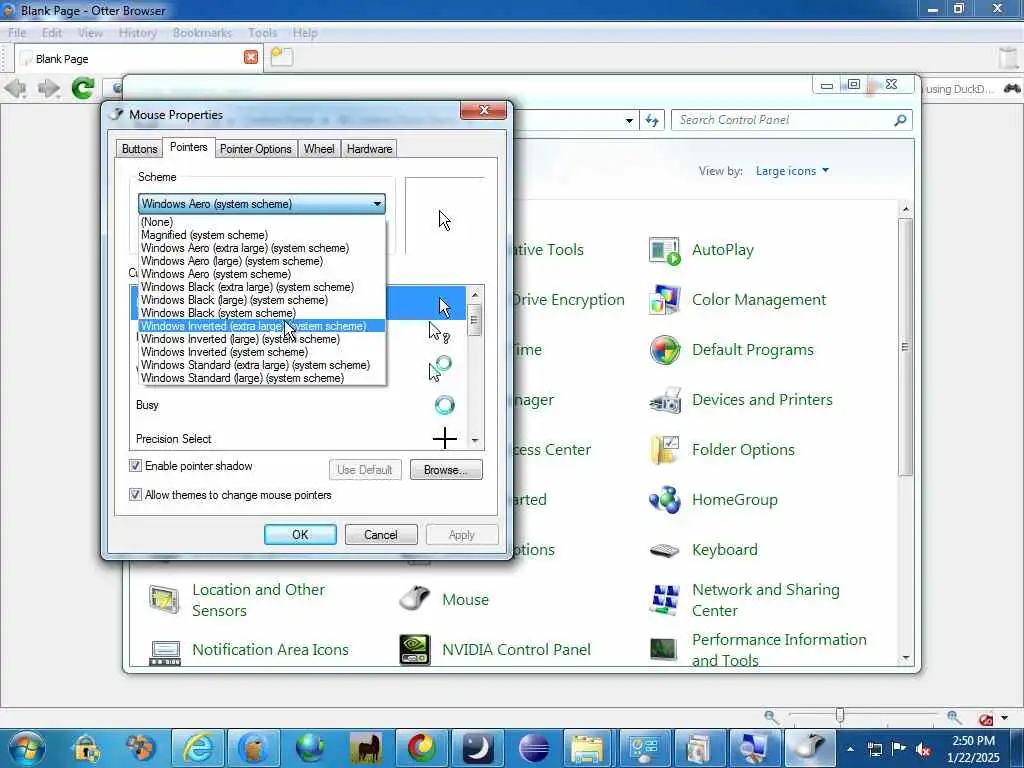
Task: Open Performance Information and Tools
Action: coord(758,650)
